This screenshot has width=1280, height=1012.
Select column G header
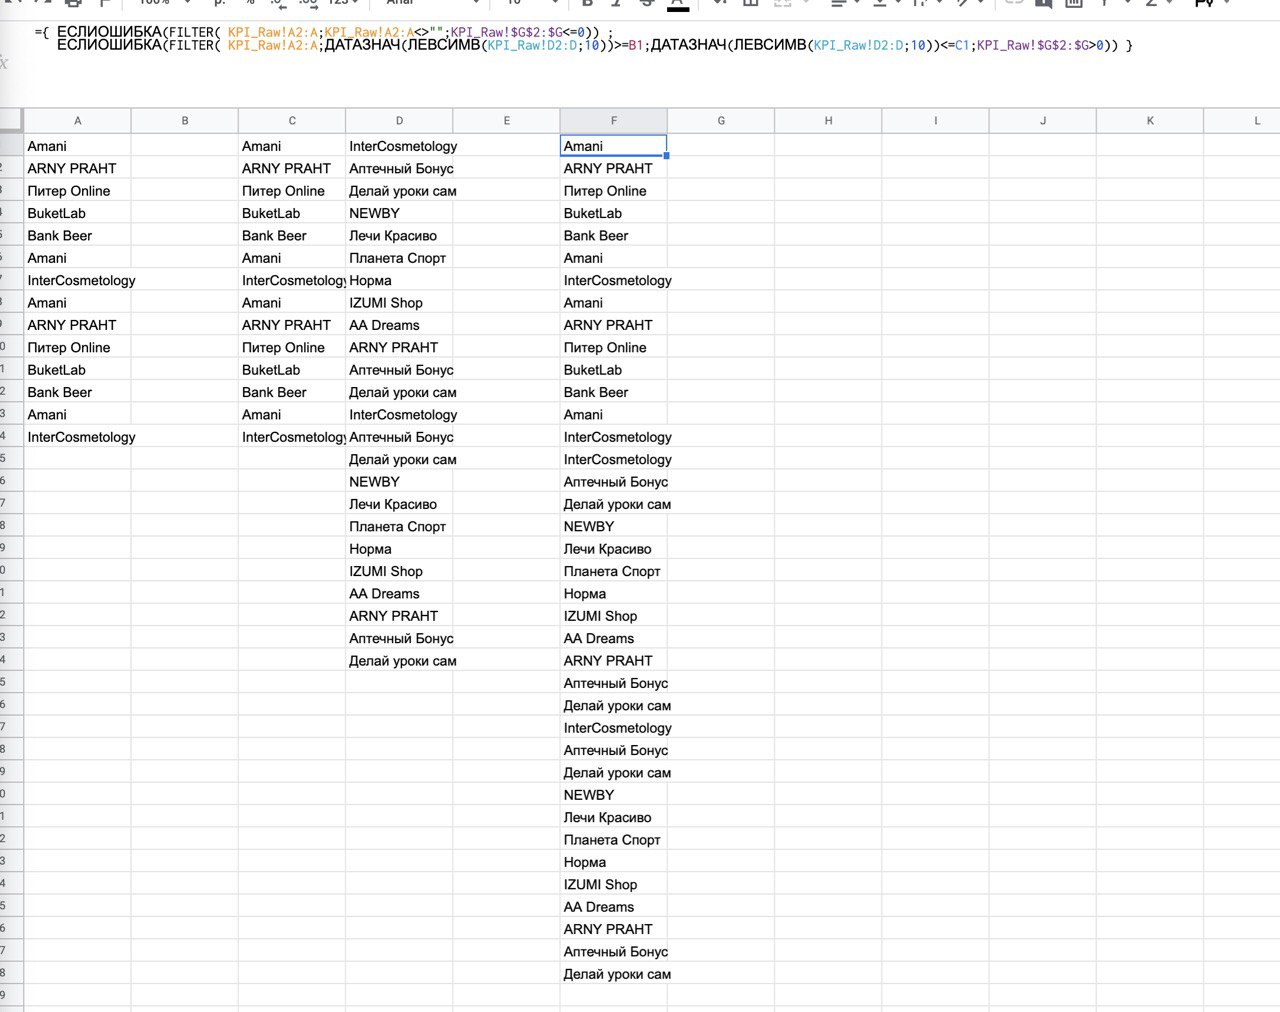click(x=721, y=120)
